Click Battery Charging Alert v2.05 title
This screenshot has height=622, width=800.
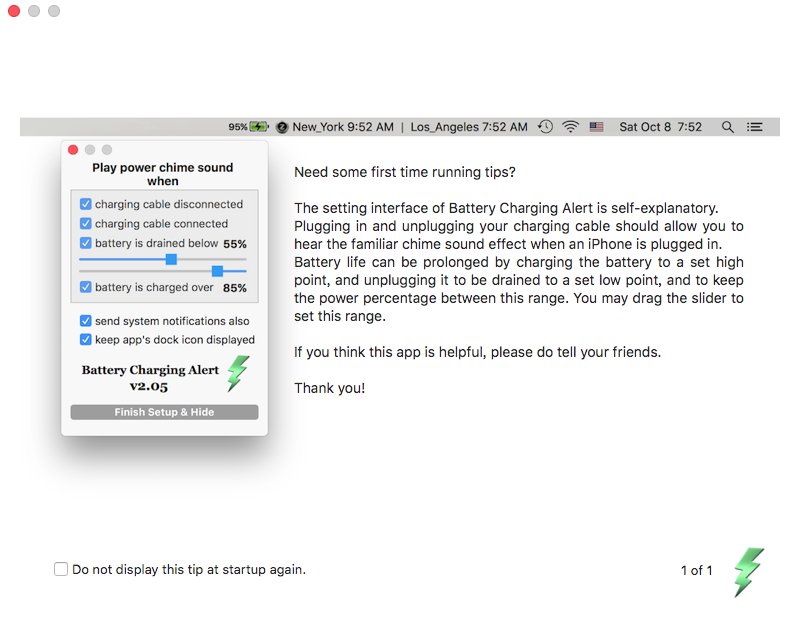pos(150,378)
